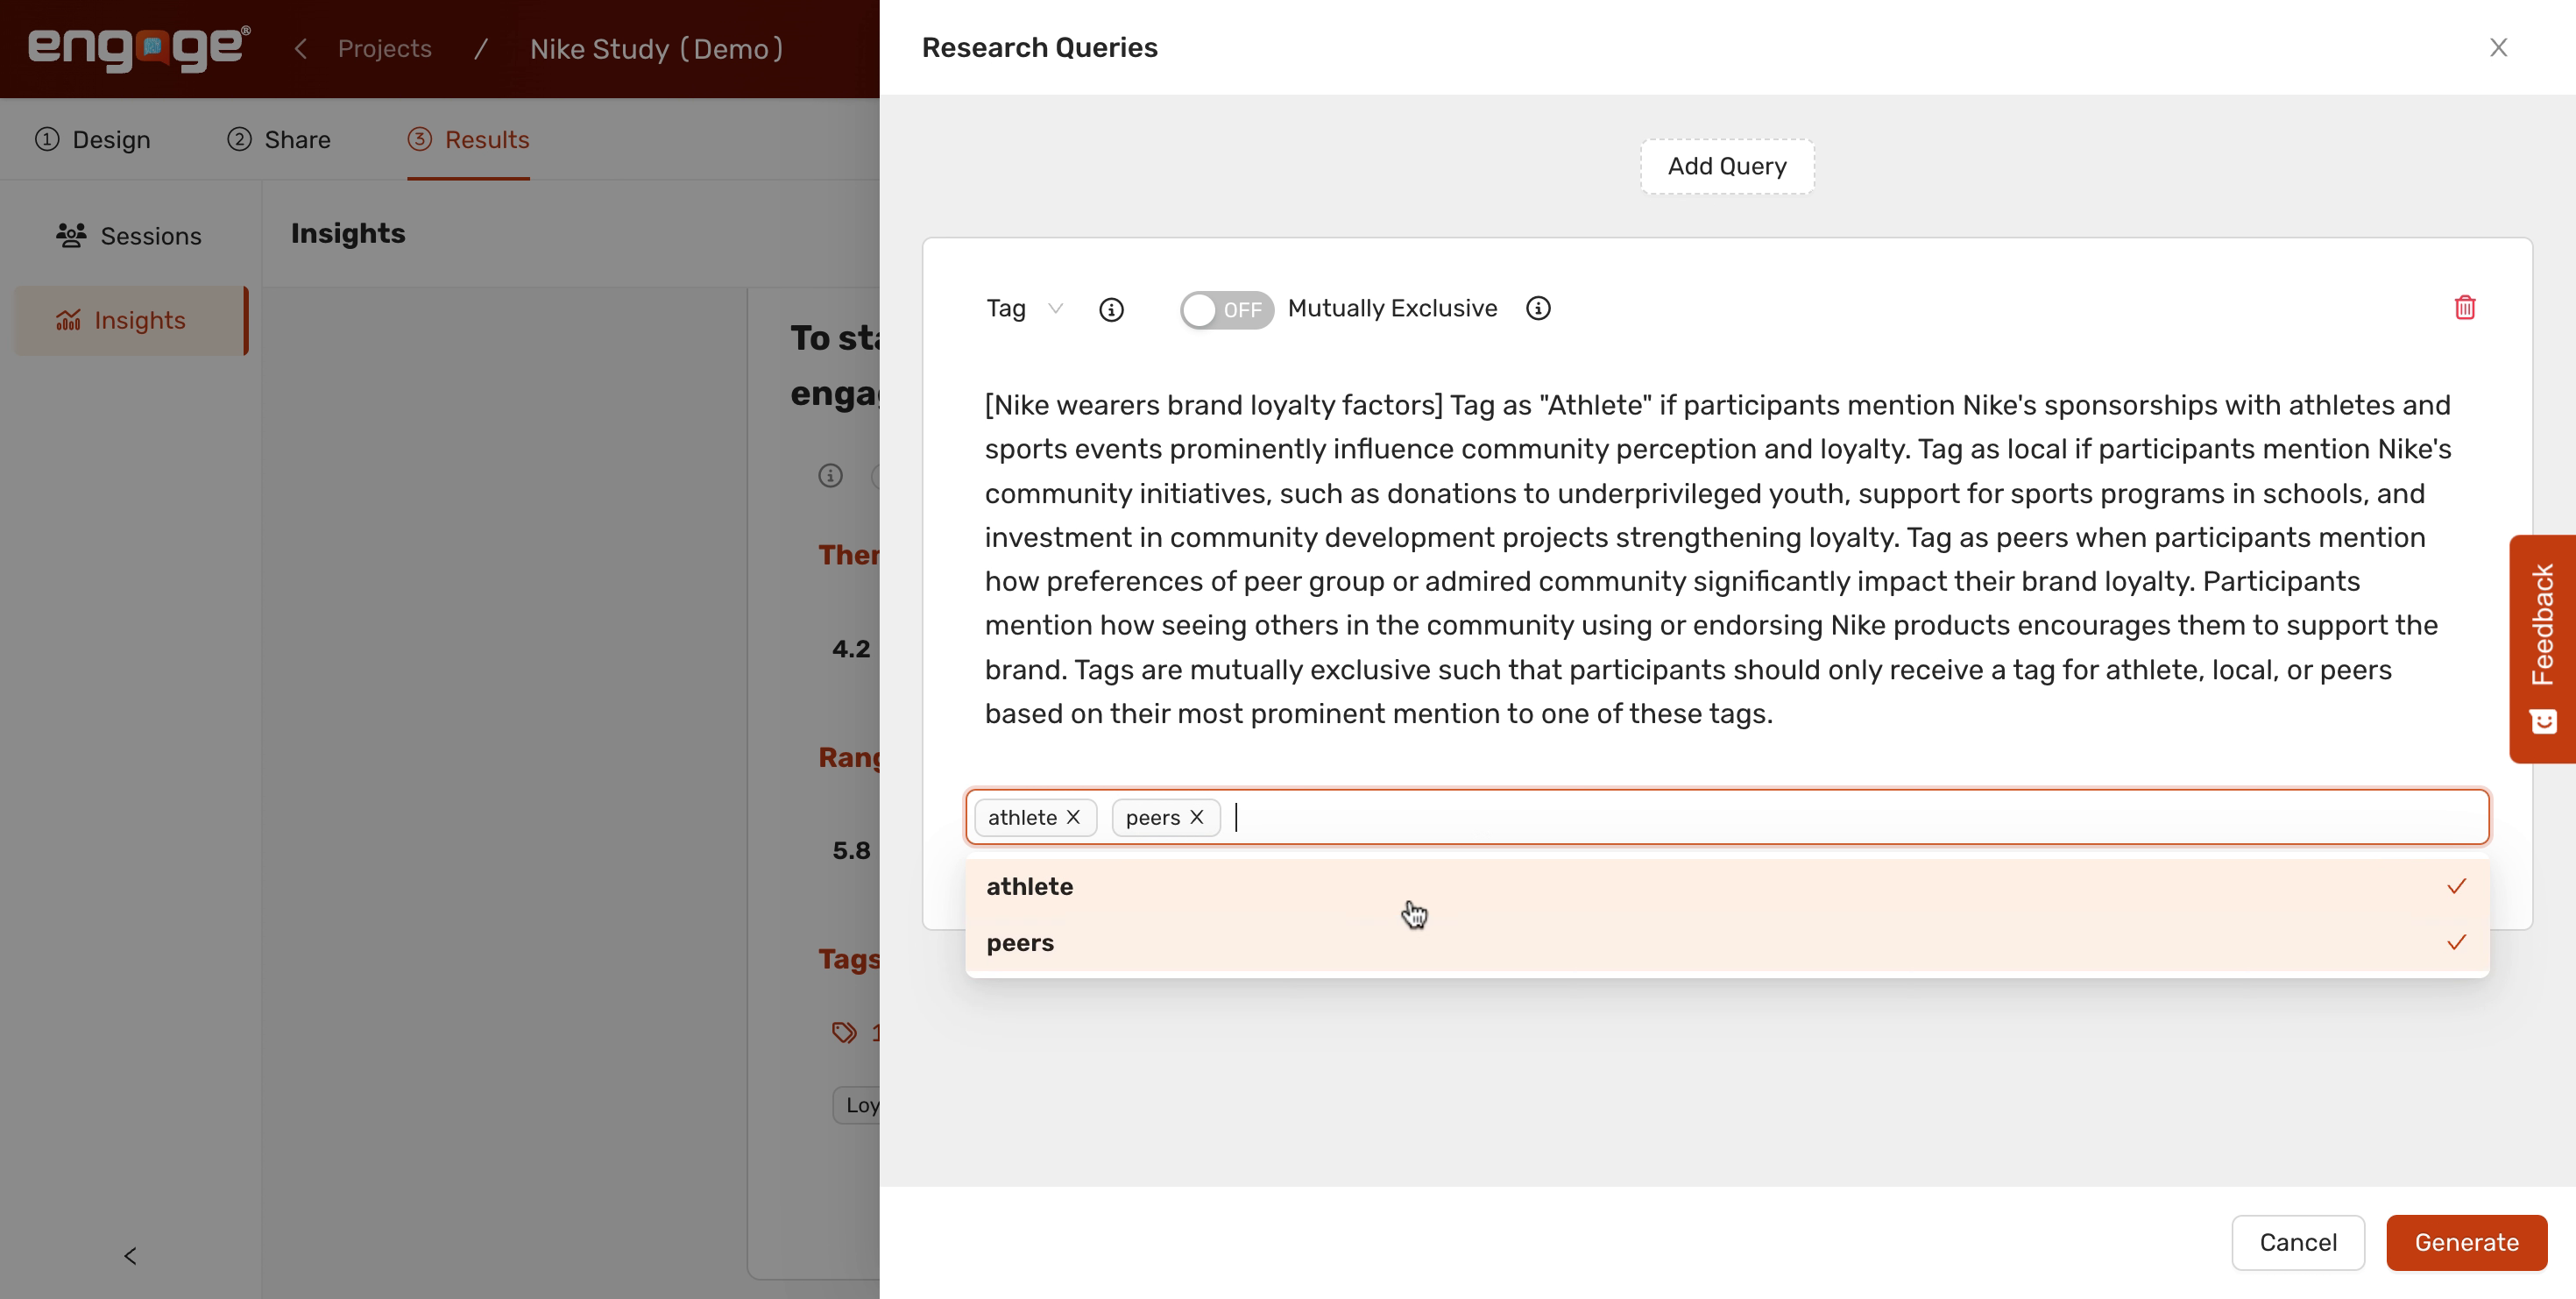Open the Feedback side tab
Screen dimensions: 2576x1299
(2542, 649)
